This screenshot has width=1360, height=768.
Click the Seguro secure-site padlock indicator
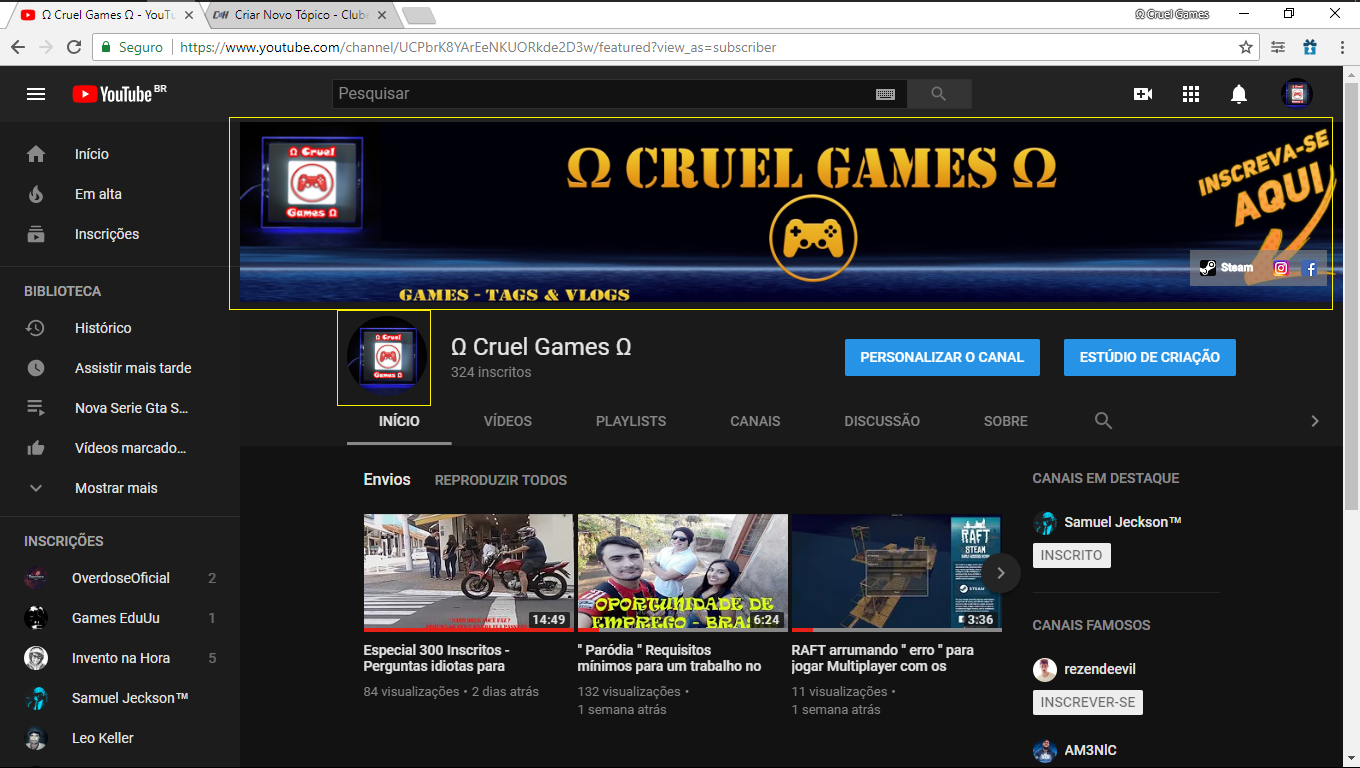point(132,47)
